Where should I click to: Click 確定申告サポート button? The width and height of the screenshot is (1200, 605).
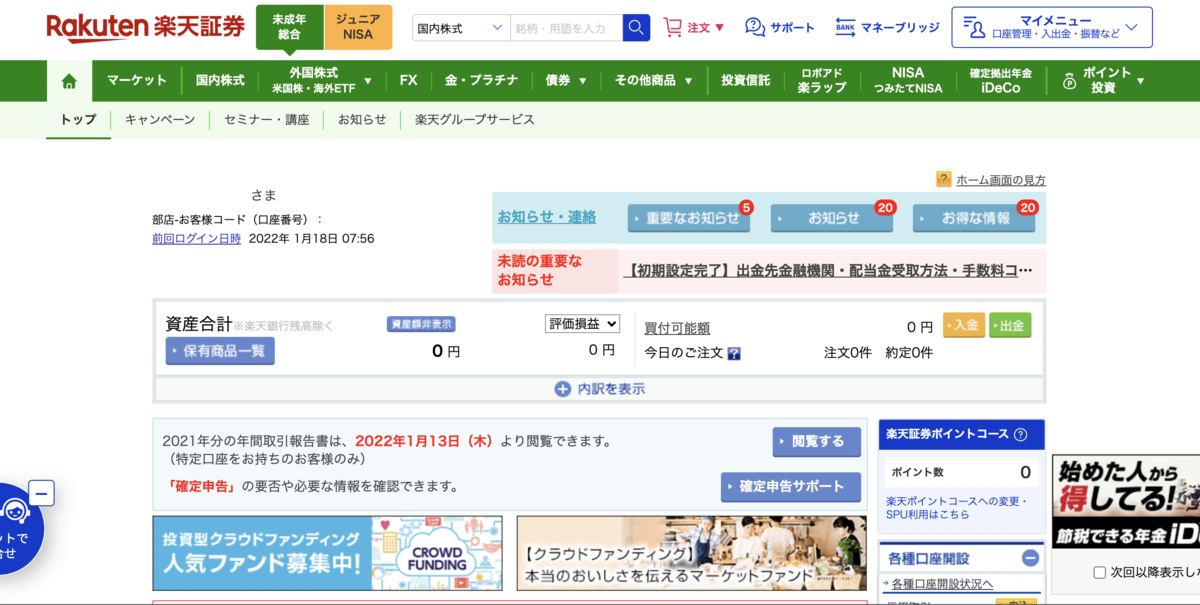790,487
